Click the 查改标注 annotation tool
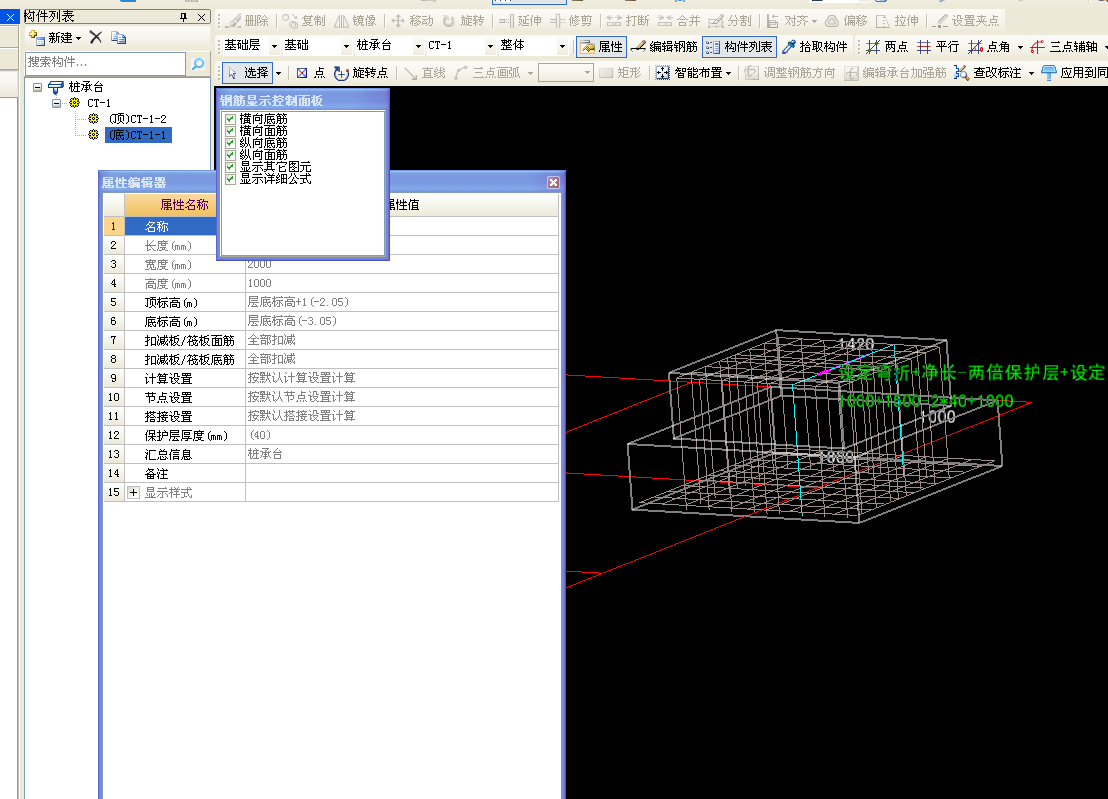1108x799 pixels. tap(988, 73)
